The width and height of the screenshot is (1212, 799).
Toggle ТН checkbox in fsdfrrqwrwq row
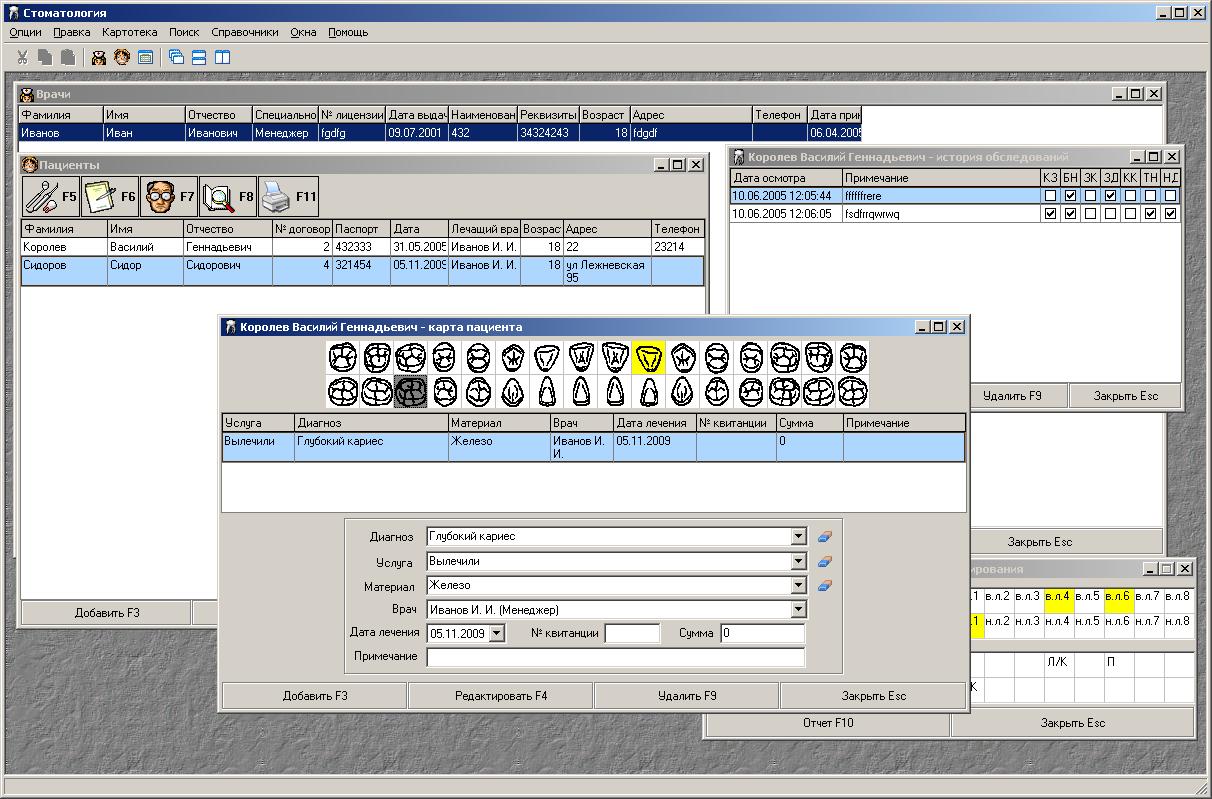[1150, 214]
